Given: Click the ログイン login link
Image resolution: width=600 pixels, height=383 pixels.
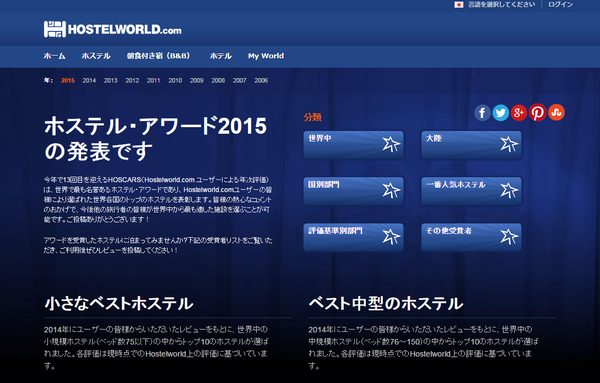Looking at the screenshot, I should [560, 5].
